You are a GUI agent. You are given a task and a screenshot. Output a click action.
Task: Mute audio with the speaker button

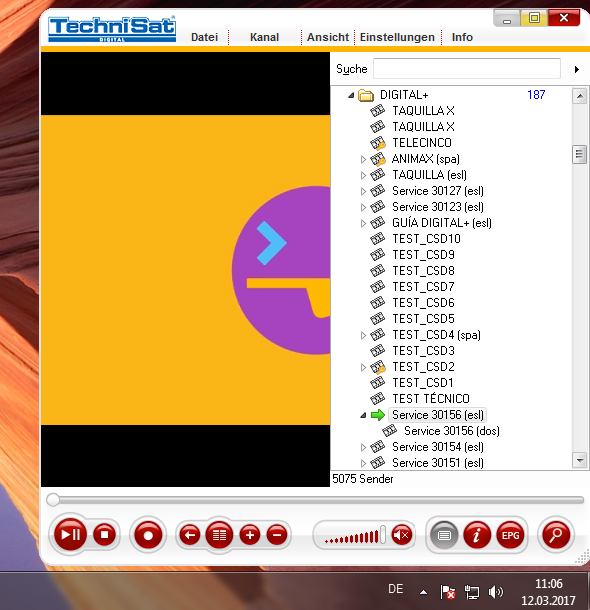[402, 535]
